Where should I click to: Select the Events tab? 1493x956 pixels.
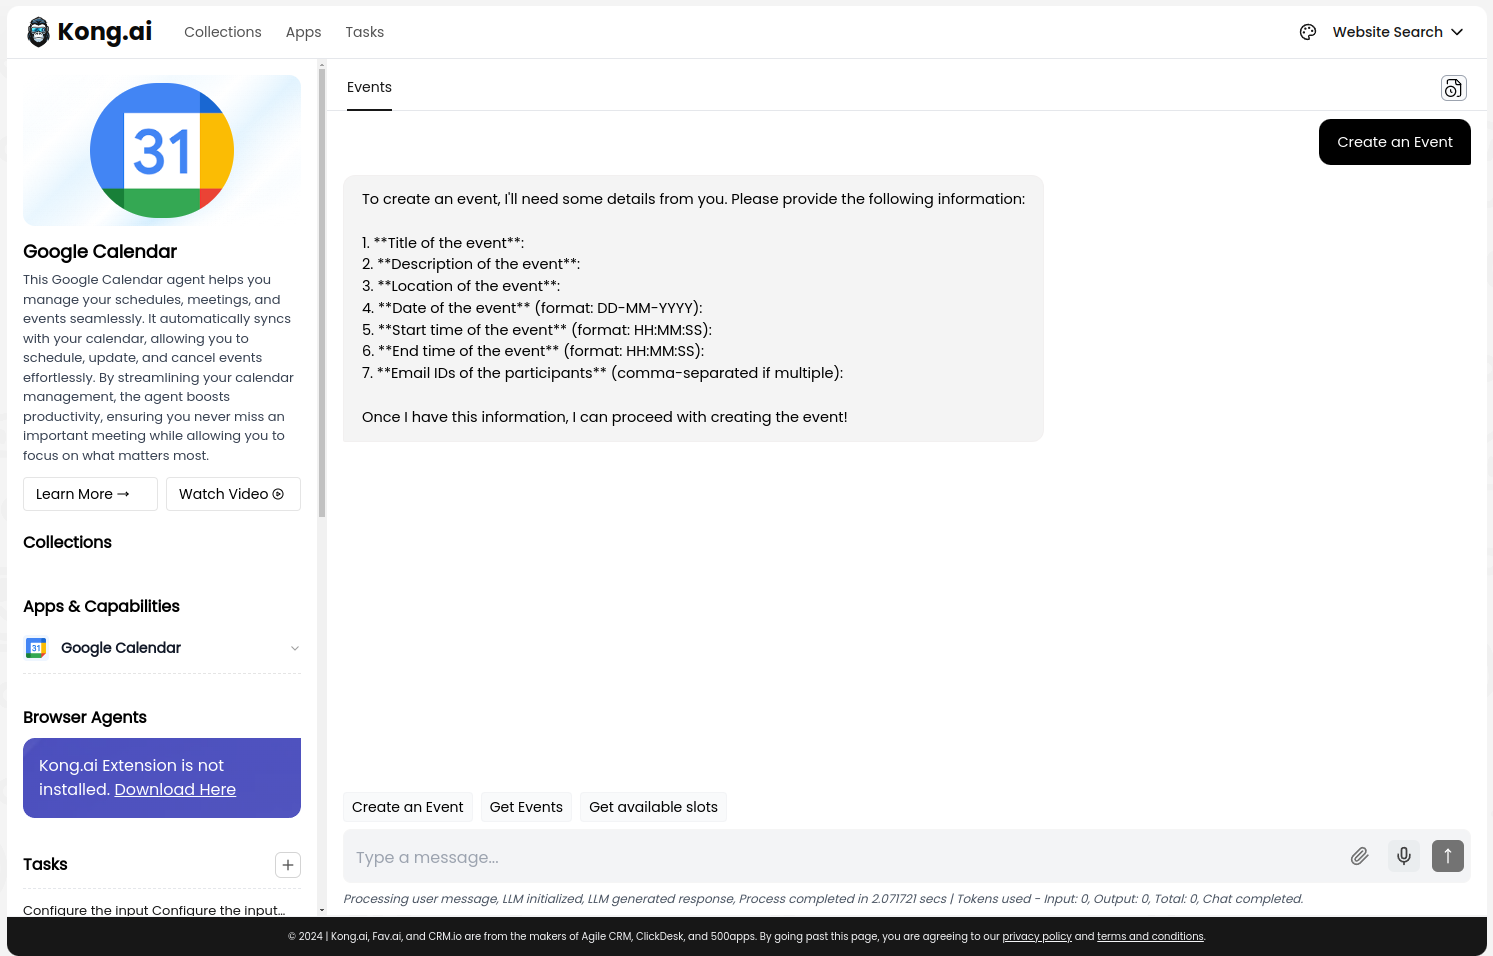pos(369,88)
